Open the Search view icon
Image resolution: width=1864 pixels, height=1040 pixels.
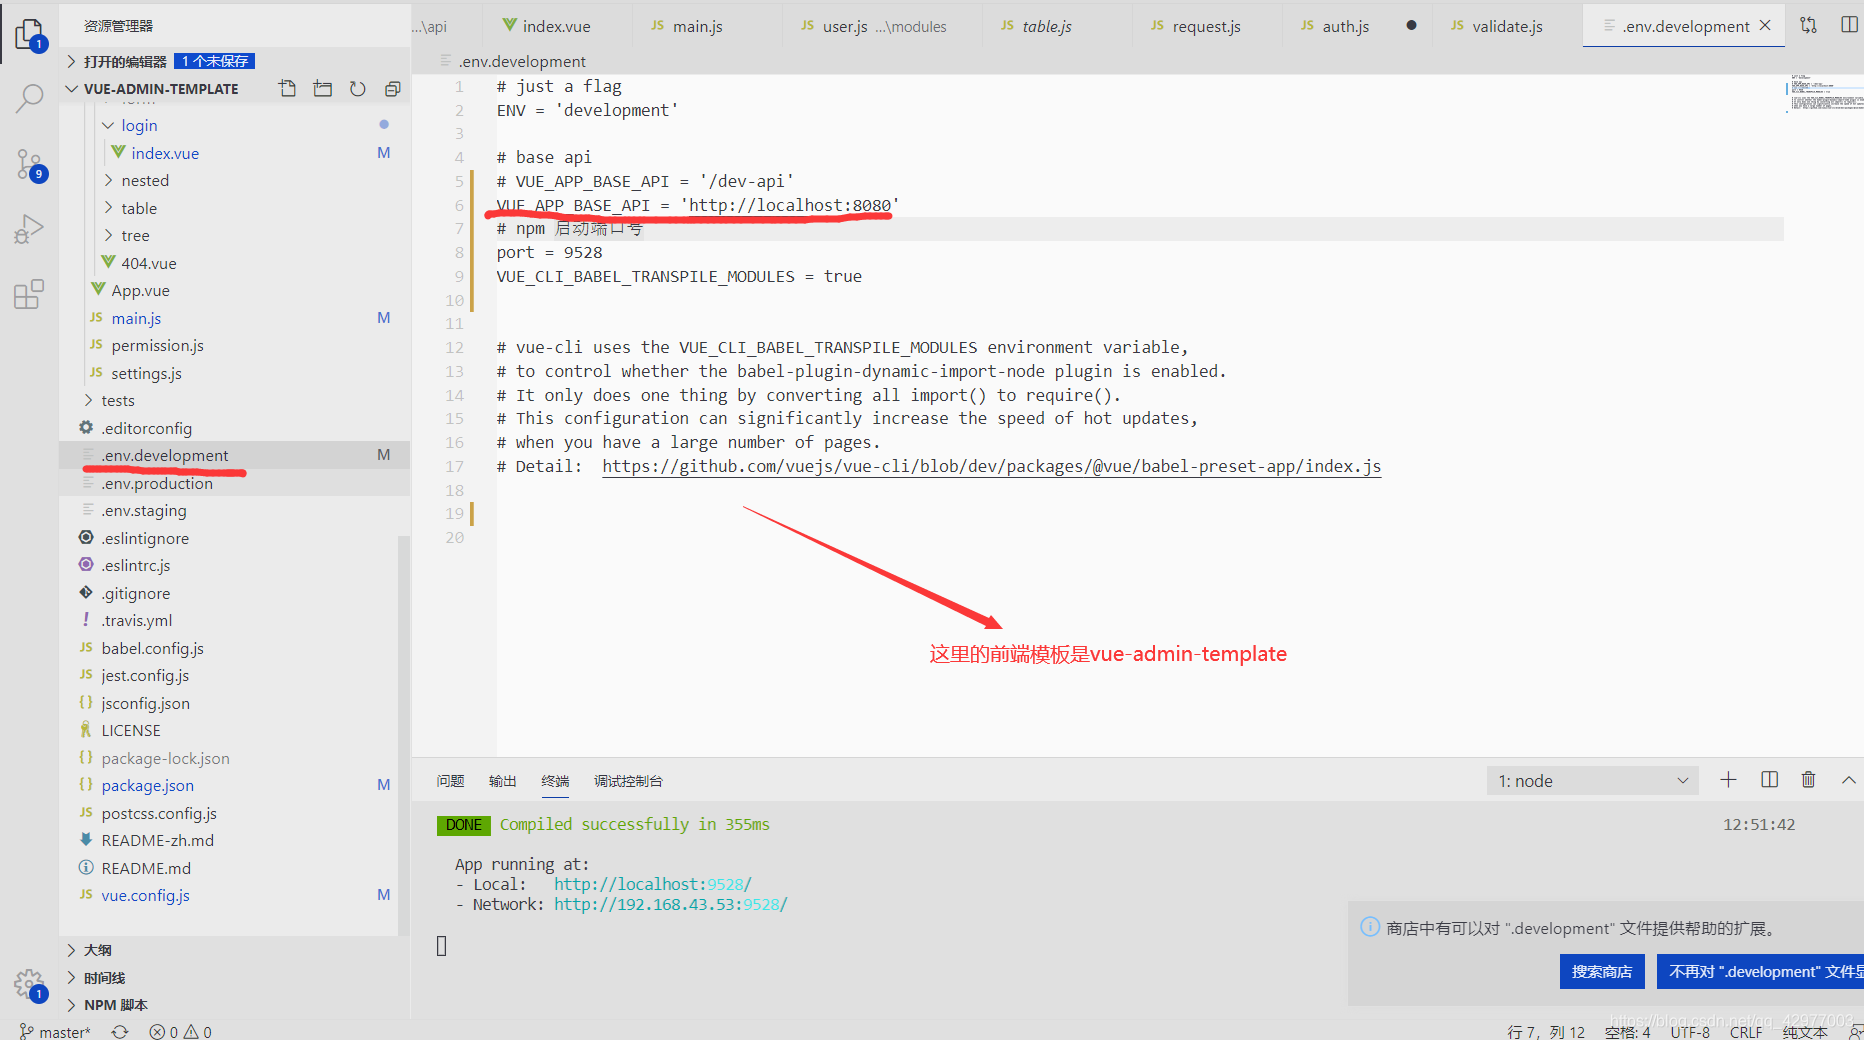30,99
